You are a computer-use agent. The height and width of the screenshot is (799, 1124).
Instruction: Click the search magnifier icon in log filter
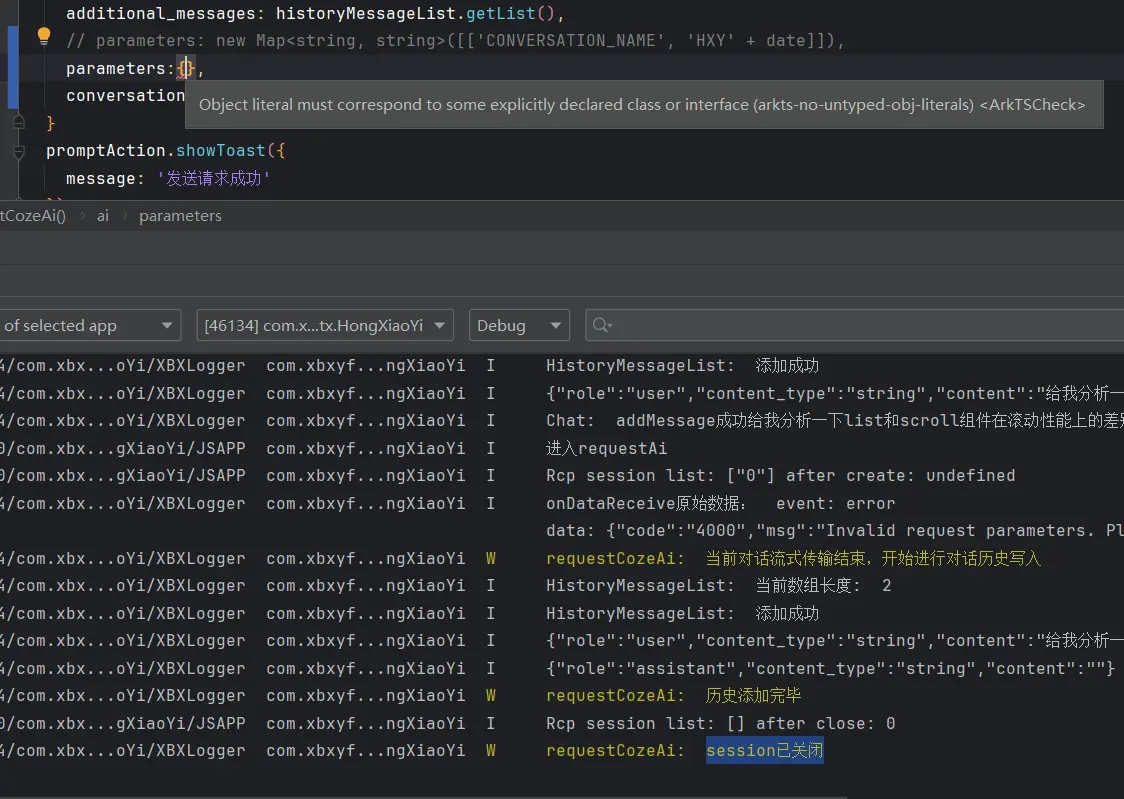click(602, 325)
